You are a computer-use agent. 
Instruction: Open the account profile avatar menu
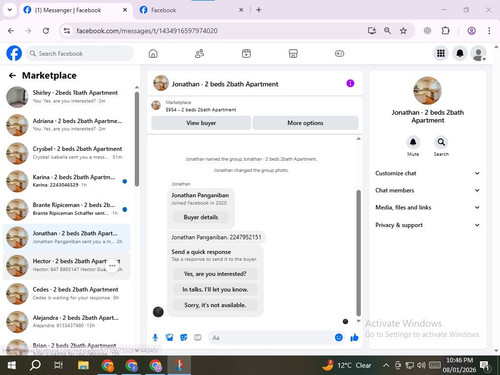coord(478,53)
